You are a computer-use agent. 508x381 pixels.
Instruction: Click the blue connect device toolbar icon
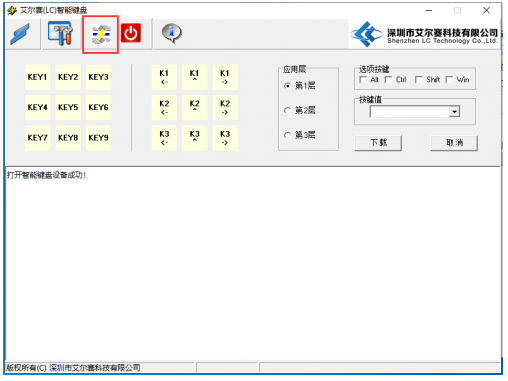[20, 34]
